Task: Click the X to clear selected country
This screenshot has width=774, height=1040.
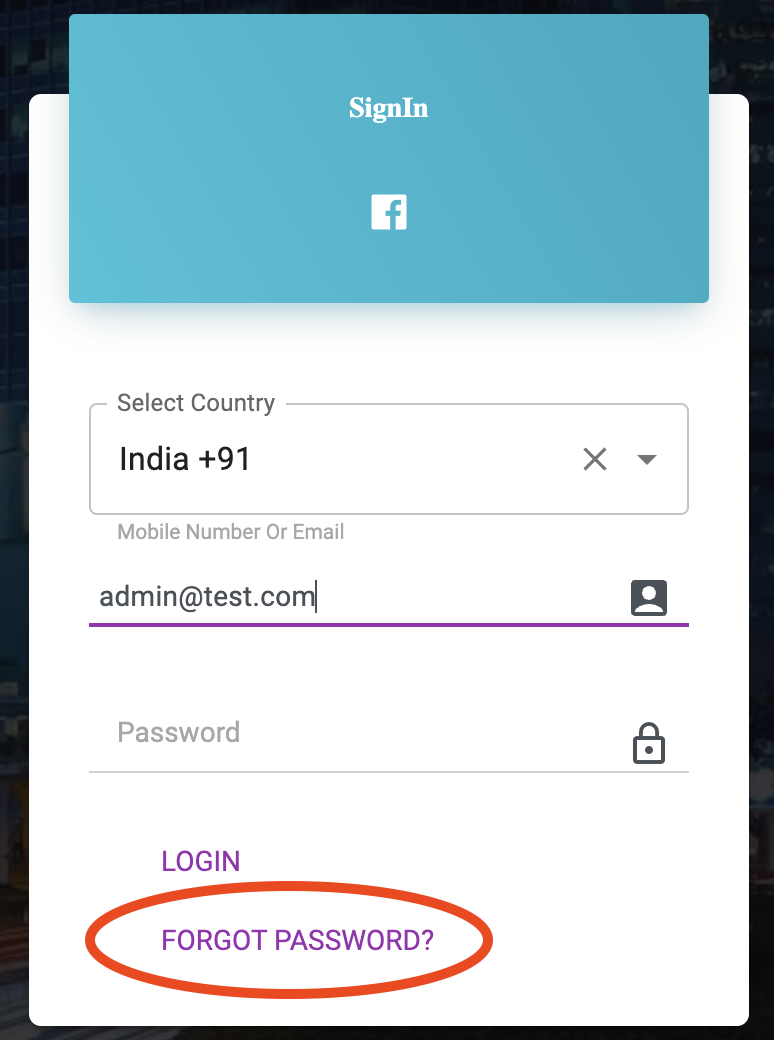Action: 595,459
